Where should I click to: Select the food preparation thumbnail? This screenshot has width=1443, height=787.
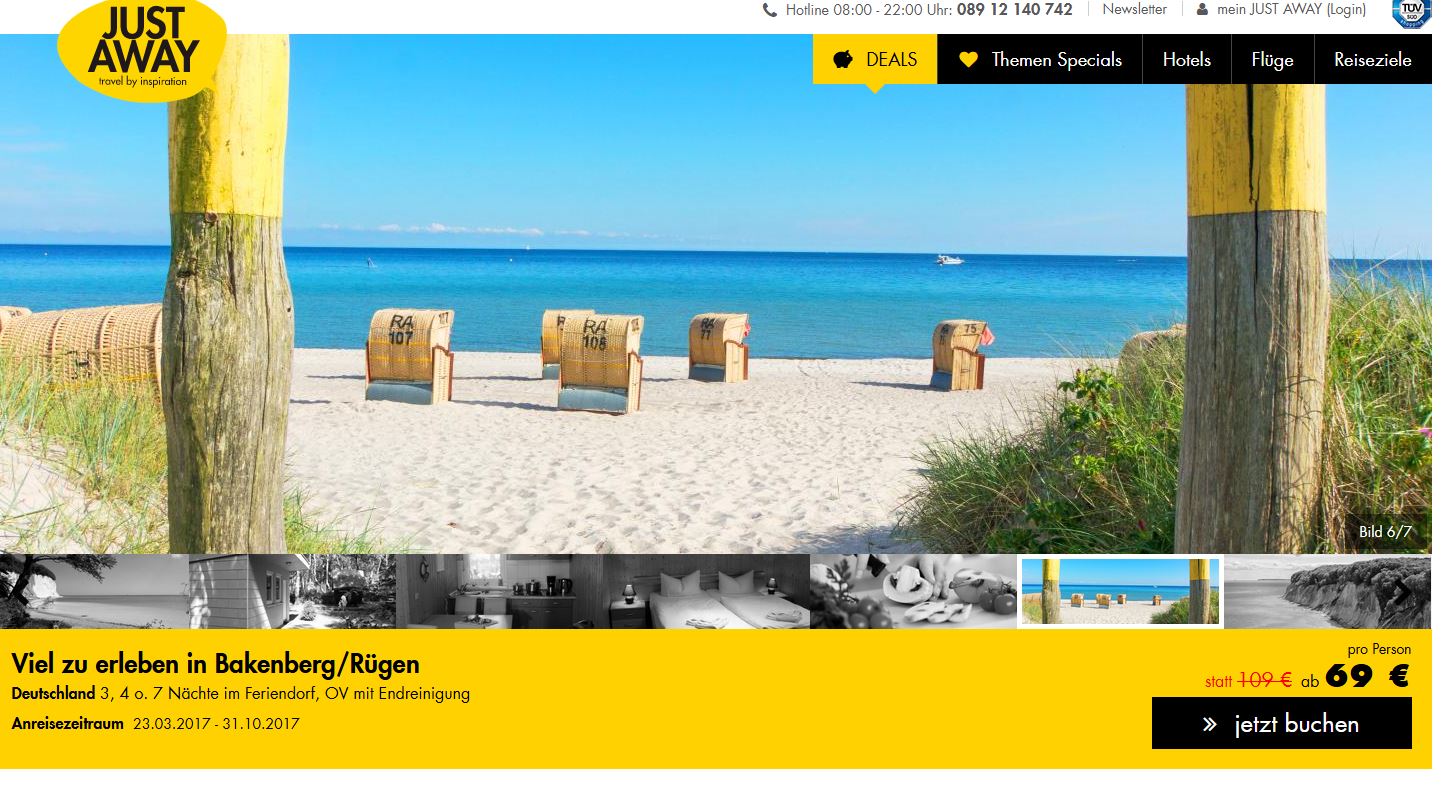click(x=914, y=592)
